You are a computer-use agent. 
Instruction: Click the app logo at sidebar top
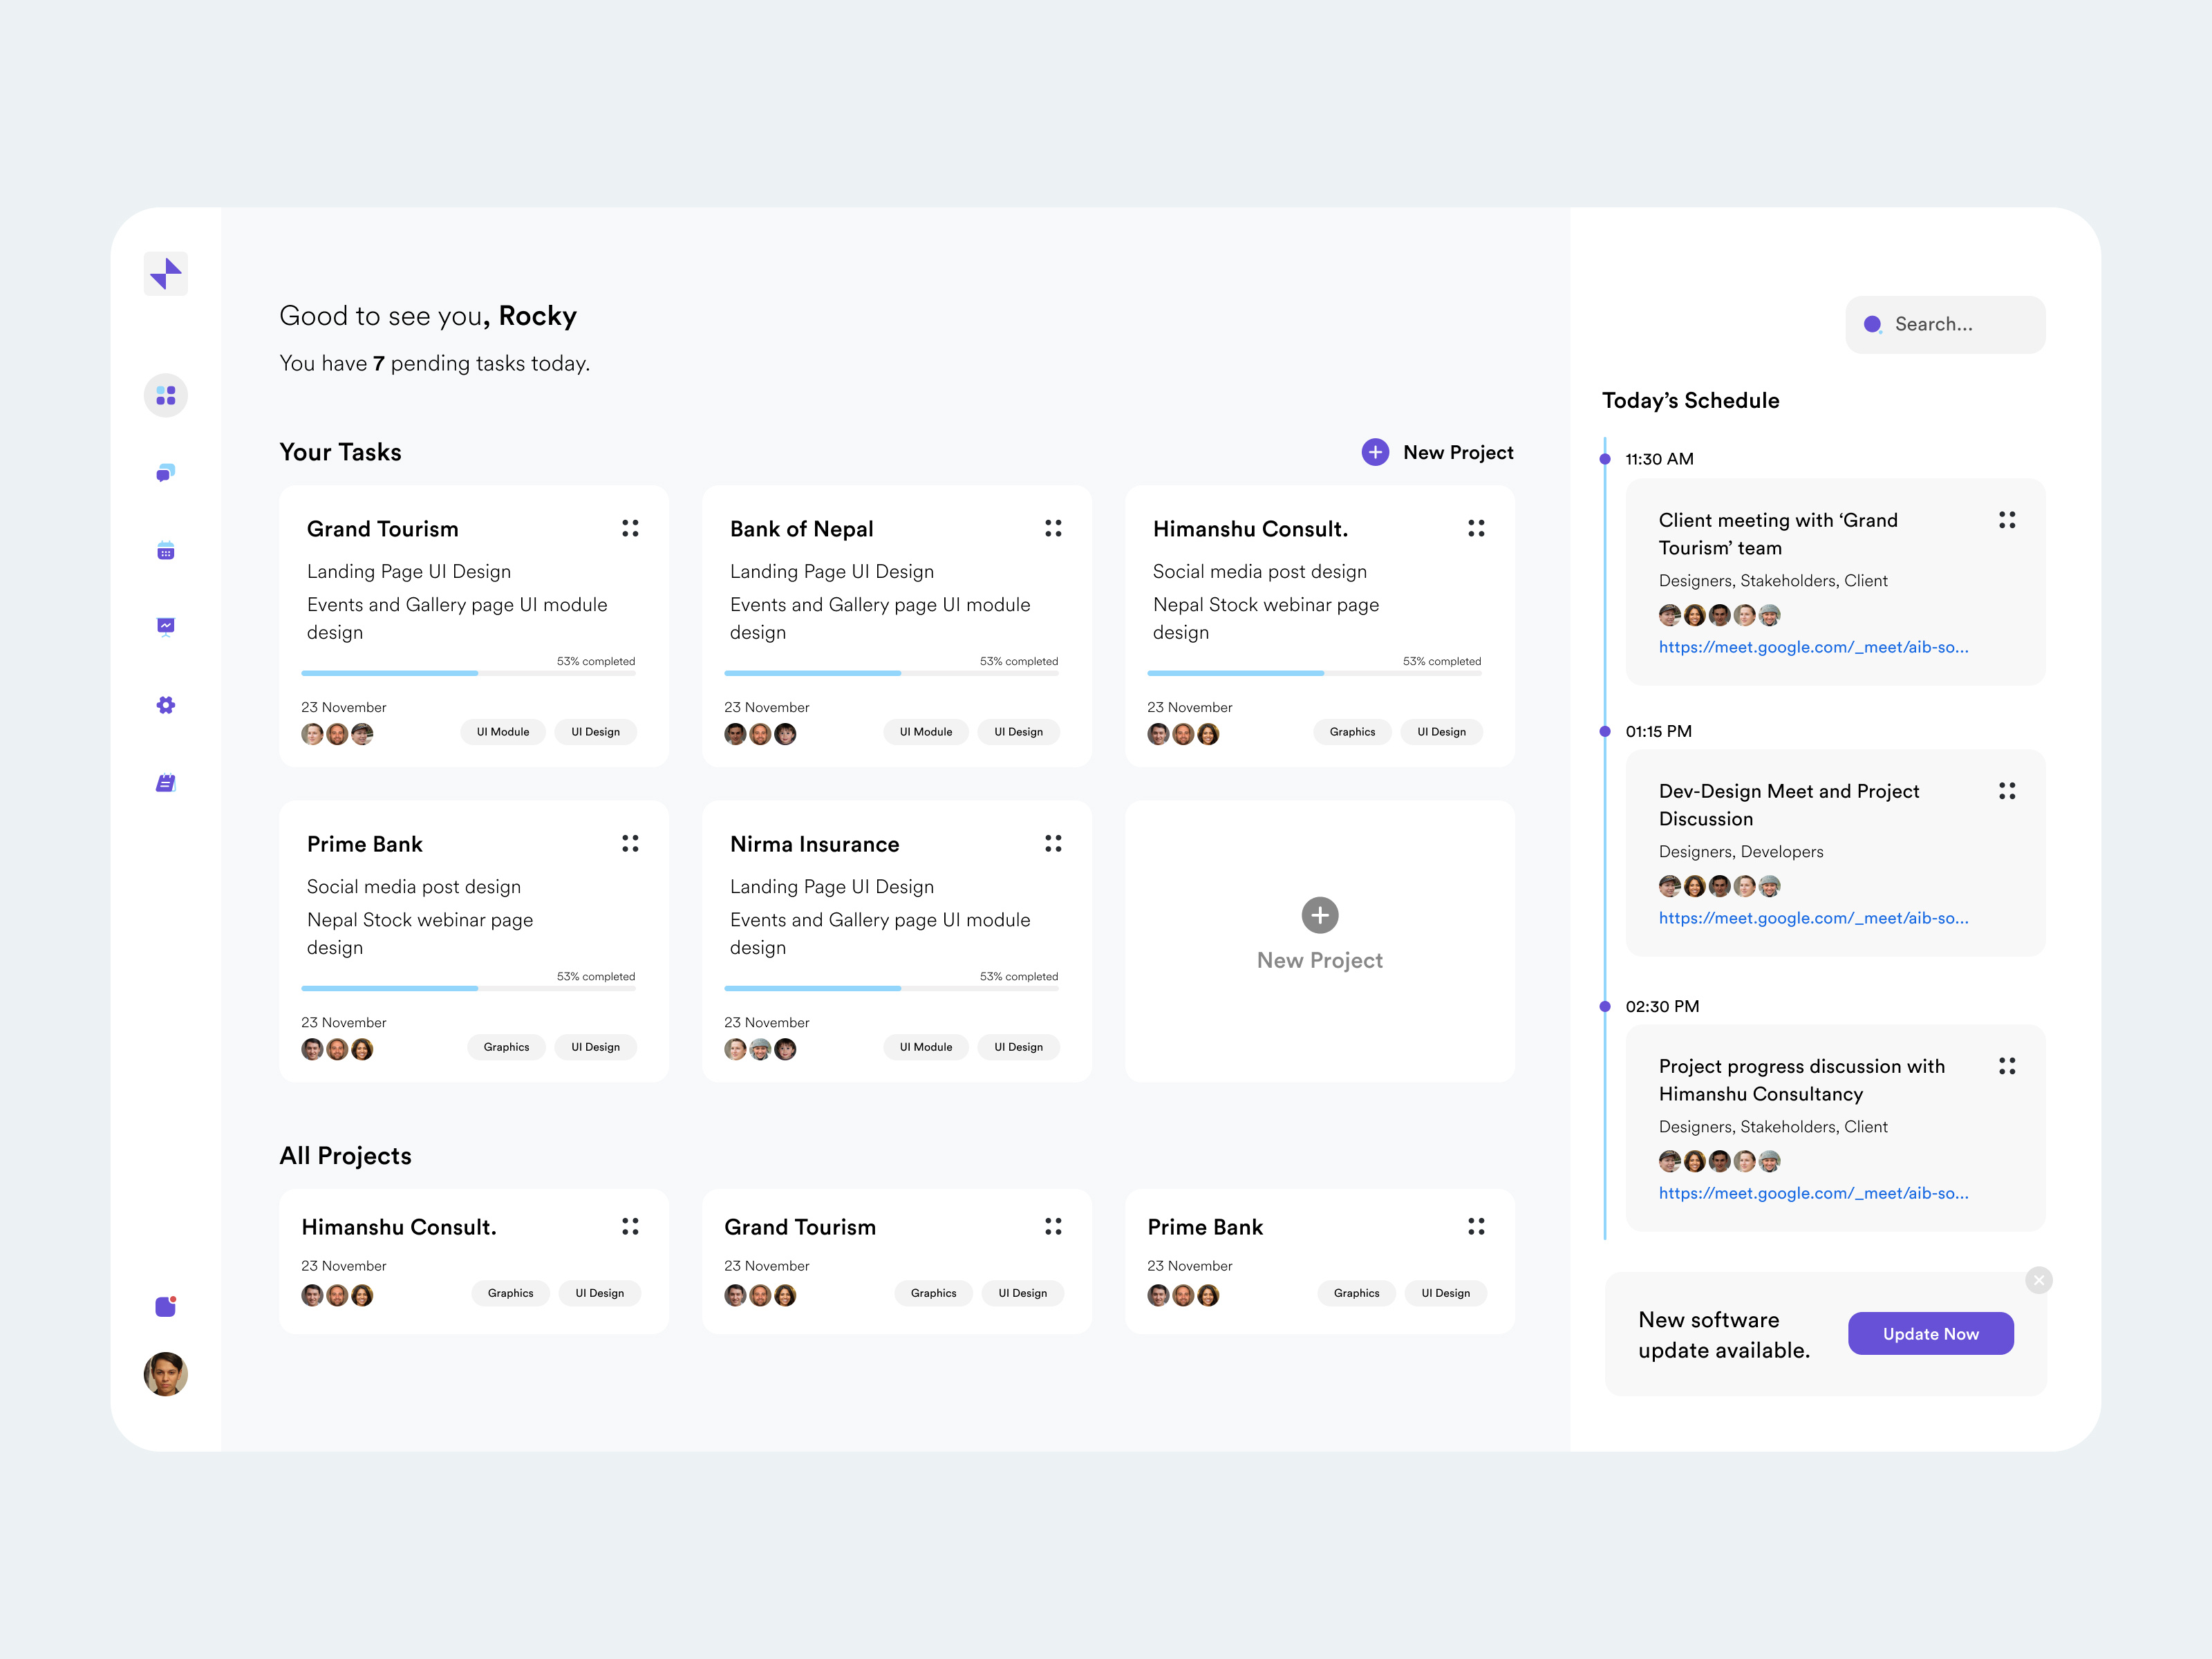point(166,274)
